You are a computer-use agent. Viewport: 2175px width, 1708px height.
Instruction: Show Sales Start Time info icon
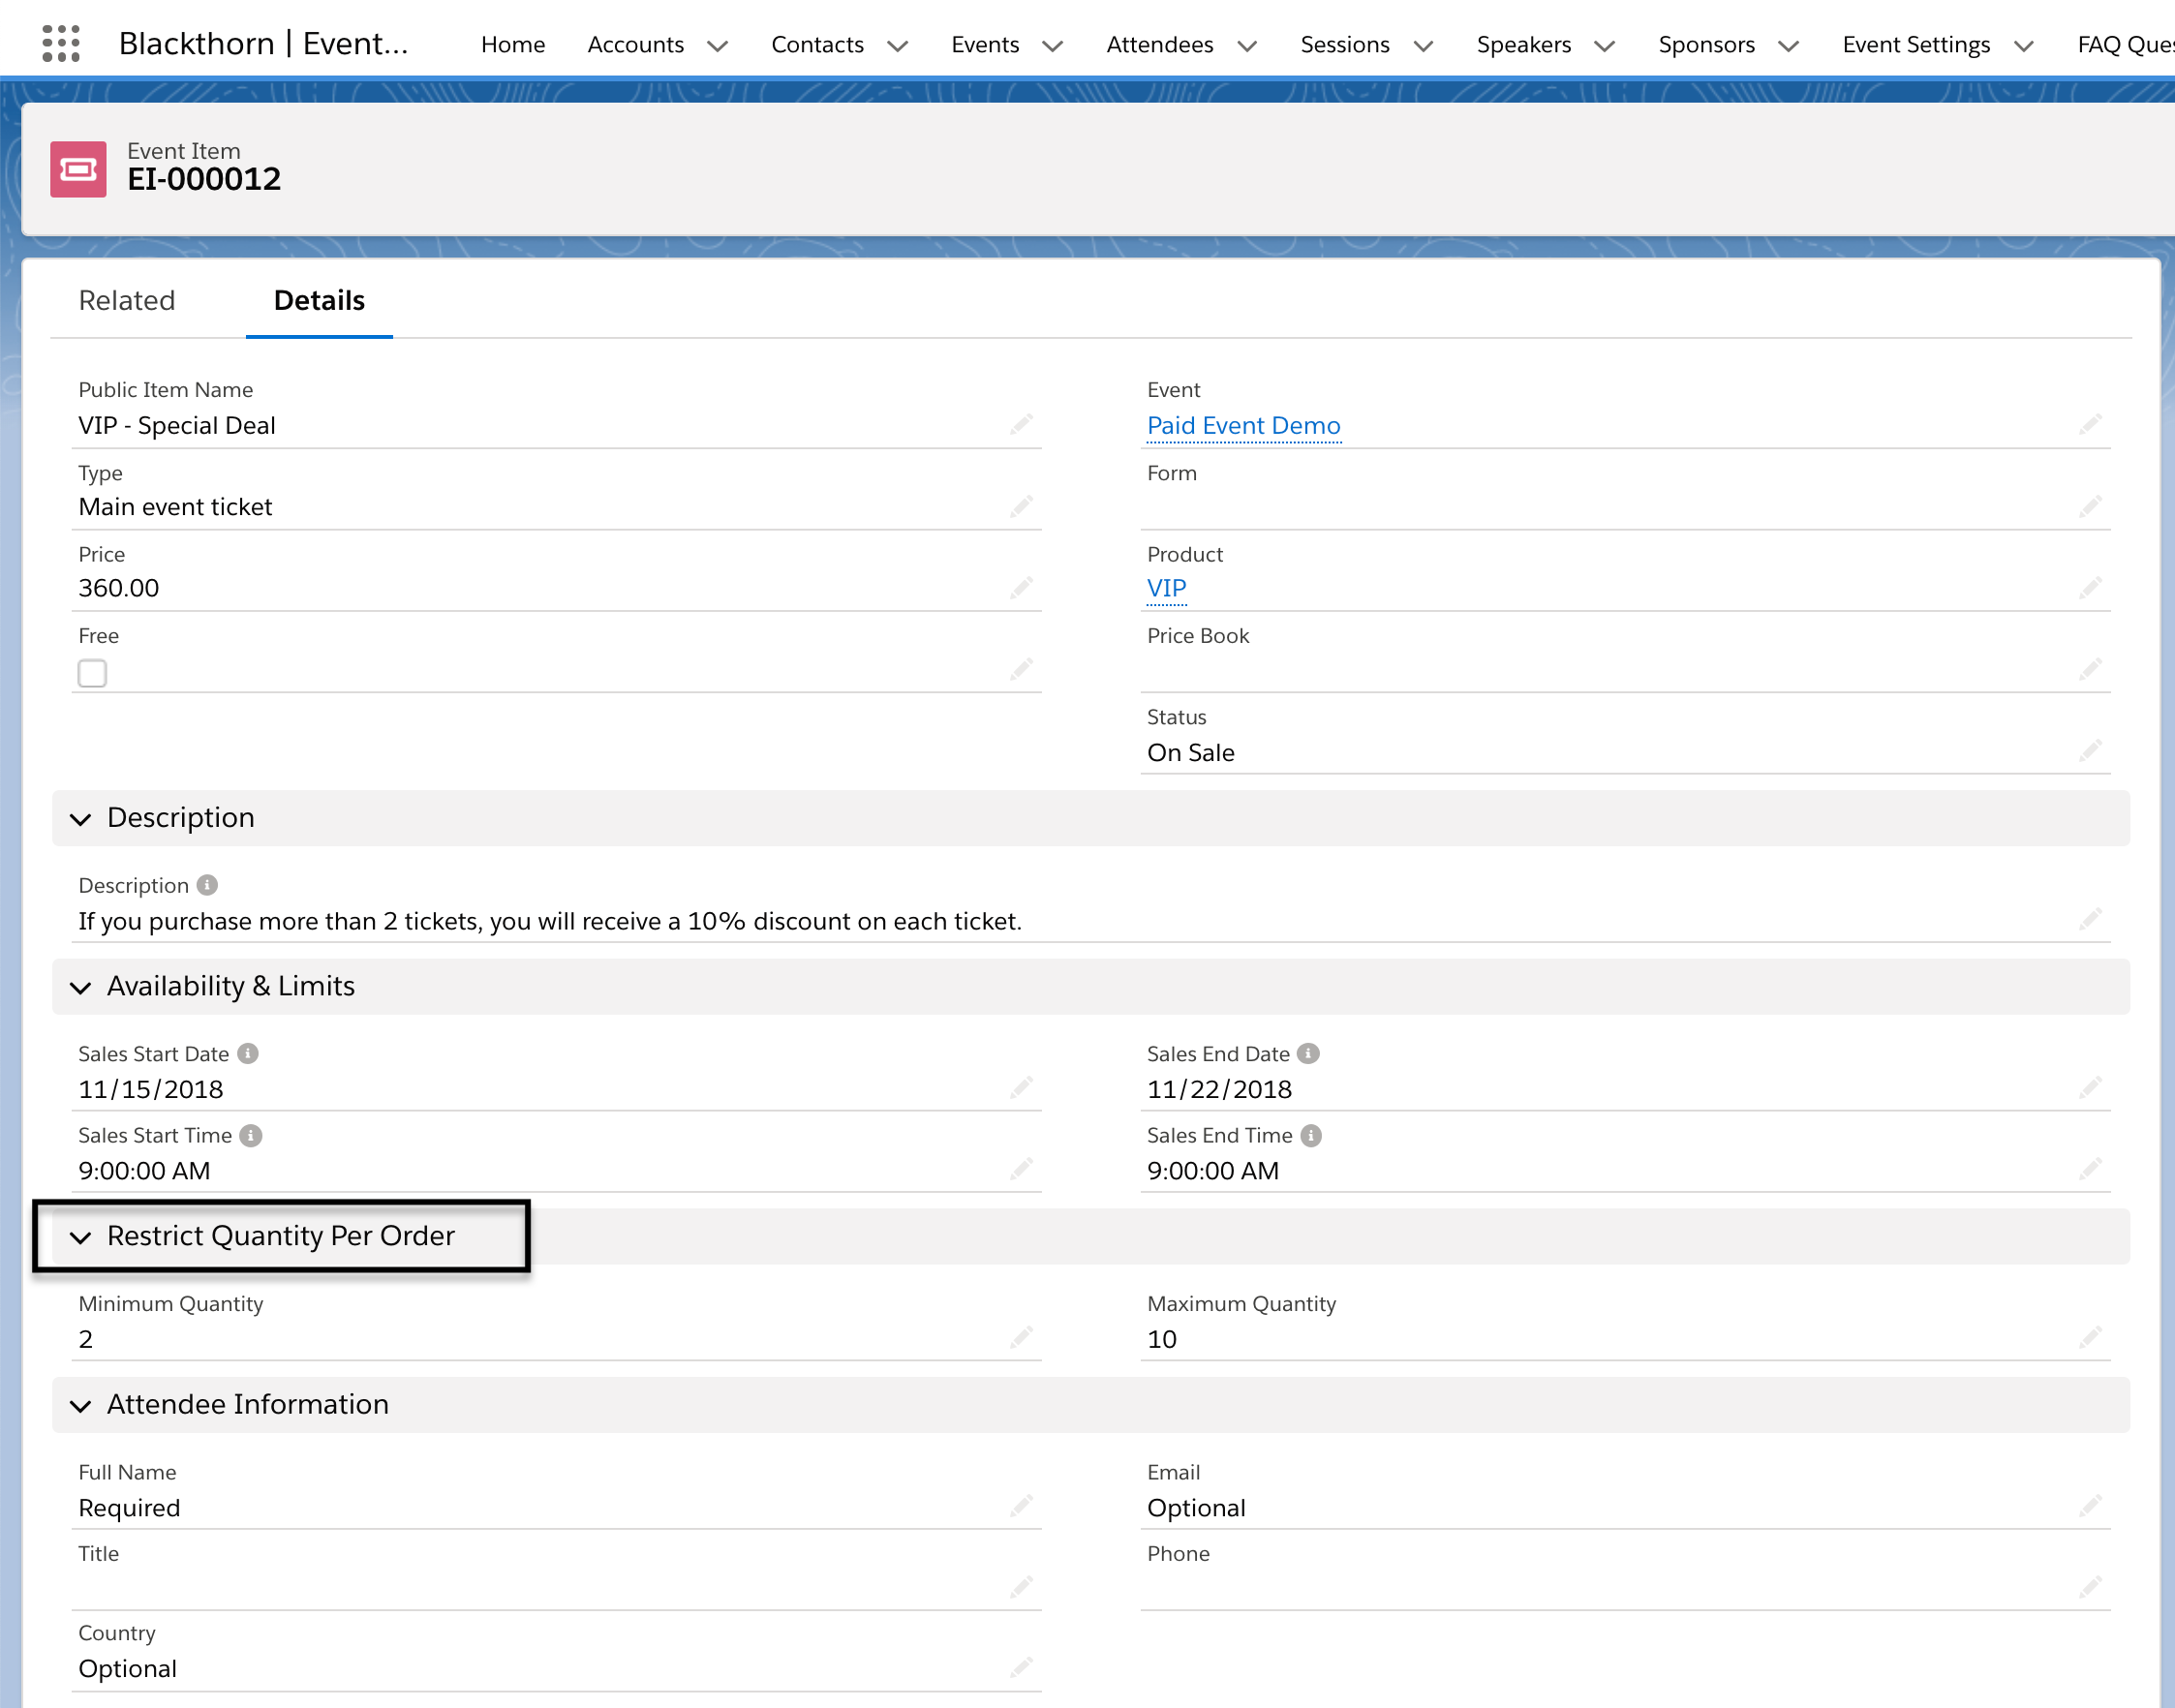coord(251,1135)
